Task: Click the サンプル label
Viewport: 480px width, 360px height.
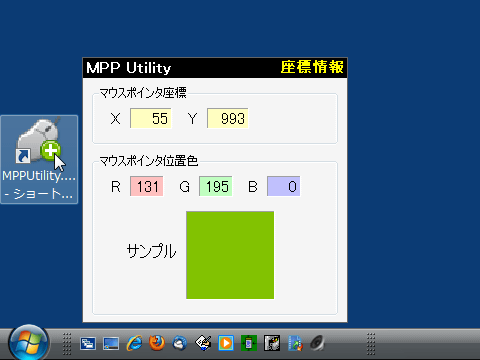Action: [x=151, y=251]
